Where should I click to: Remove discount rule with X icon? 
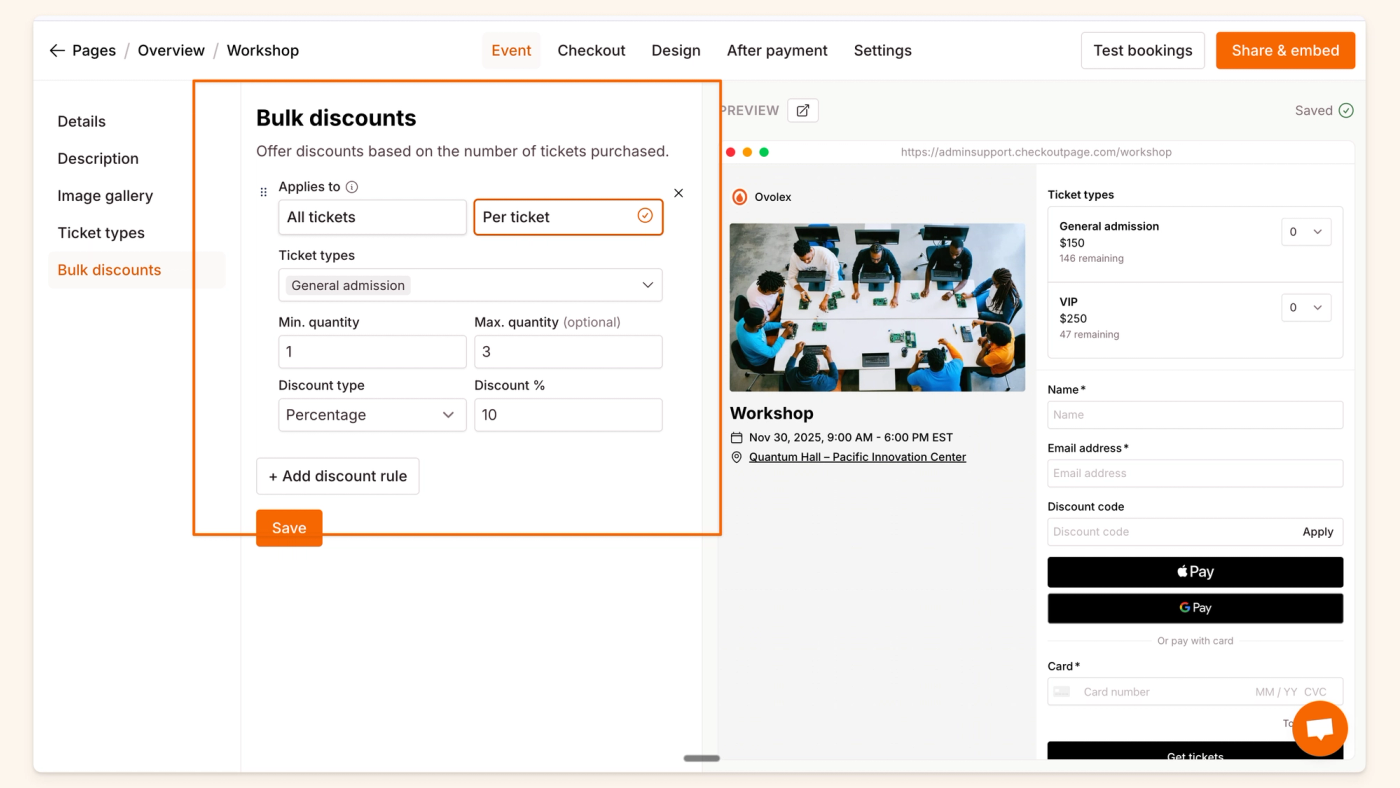(x=678, y=193)
